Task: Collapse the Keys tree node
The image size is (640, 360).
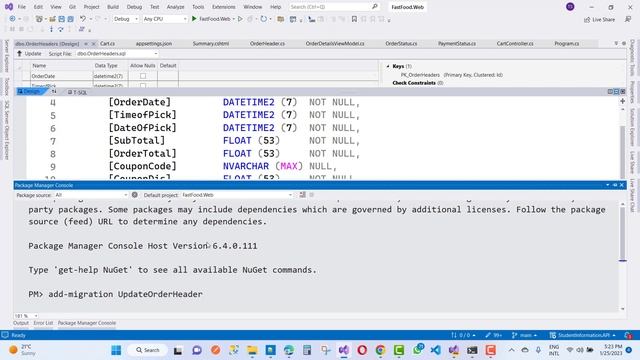Action: (388, 66)
